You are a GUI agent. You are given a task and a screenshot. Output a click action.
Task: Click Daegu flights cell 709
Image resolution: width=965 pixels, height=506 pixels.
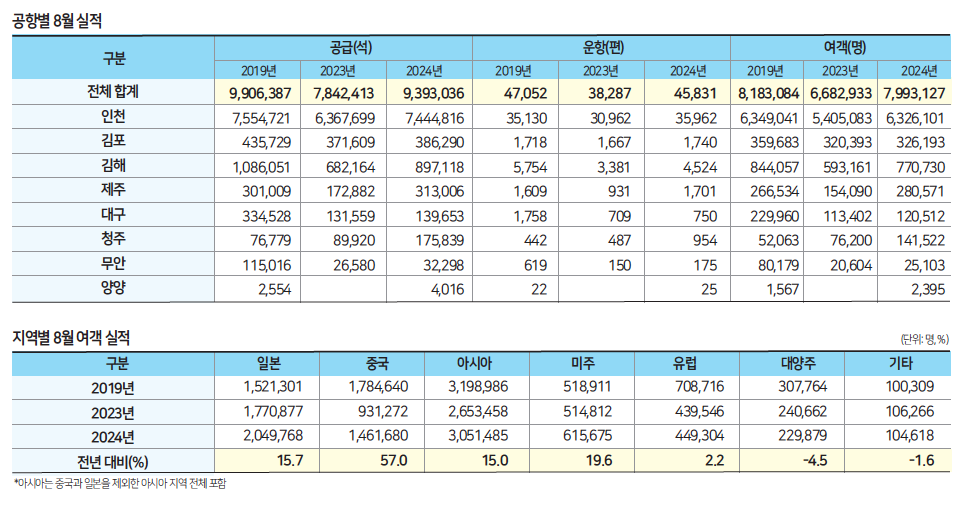[x=619, y=217]
